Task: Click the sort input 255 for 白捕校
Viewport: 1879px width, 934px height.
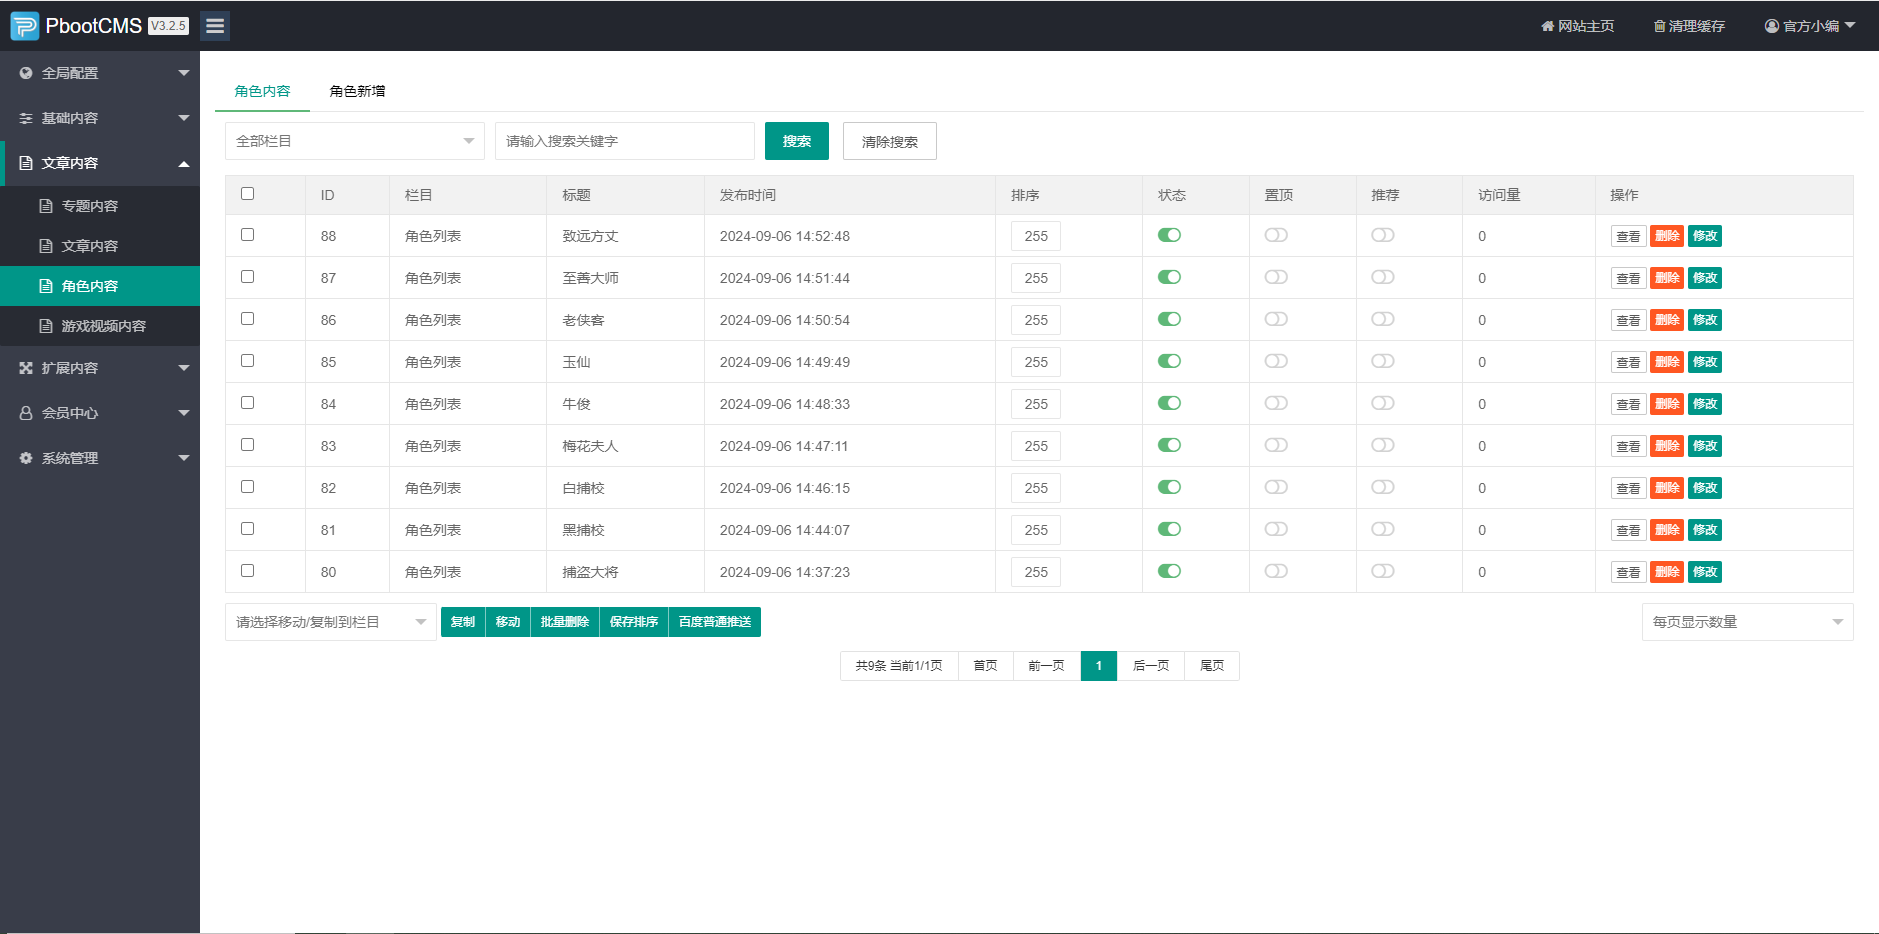Action: point(1036,488)
